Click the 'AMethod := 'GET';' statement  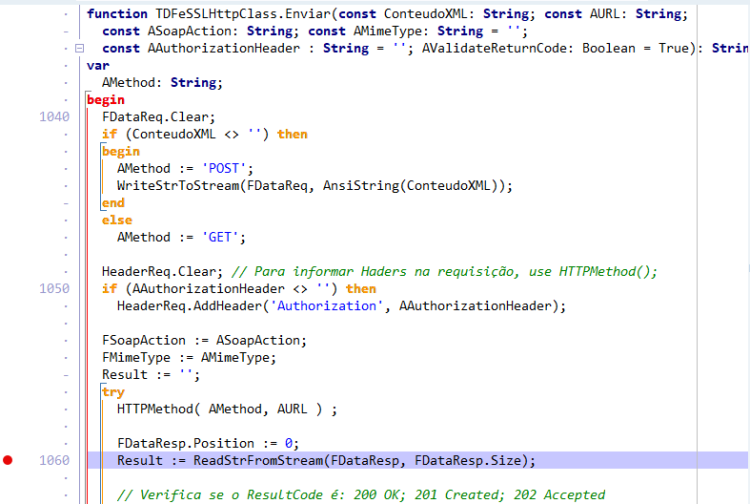181,237
